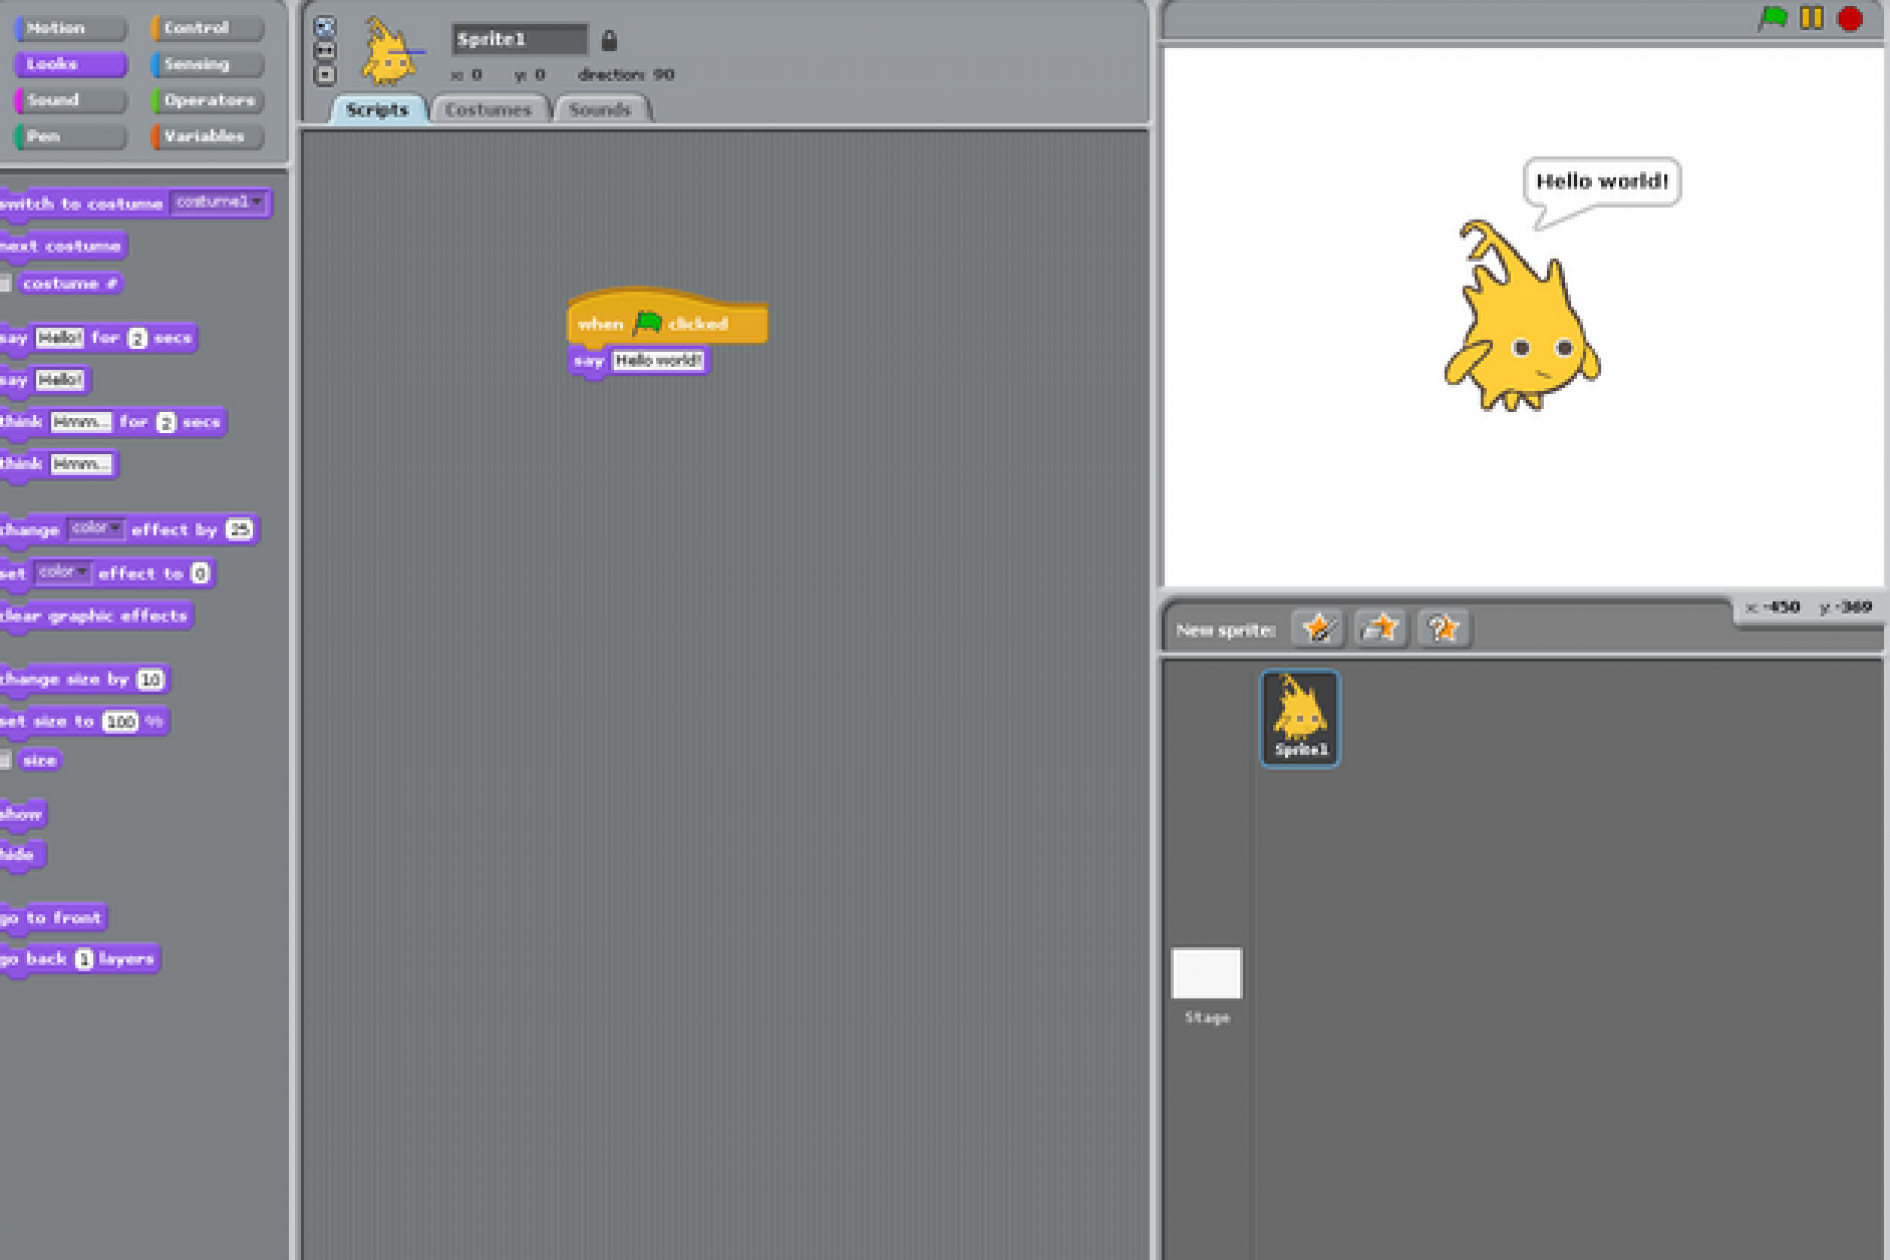This screenshot has height=1260, width=1890.
Task: Click Hmm... field in plain think block
Action: pos(81,464)
